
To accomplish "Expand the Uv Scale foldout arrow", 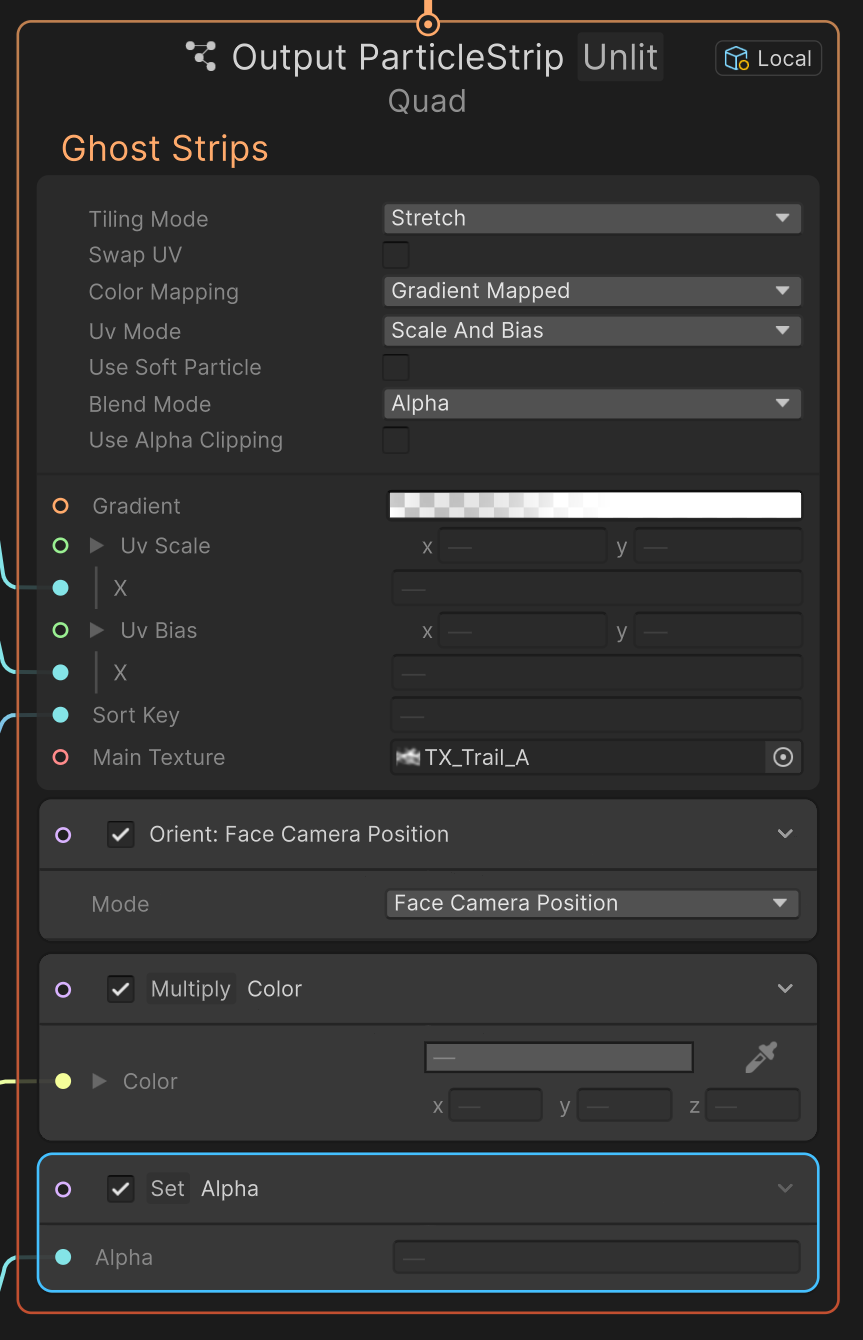I will [x=97, y=546].
